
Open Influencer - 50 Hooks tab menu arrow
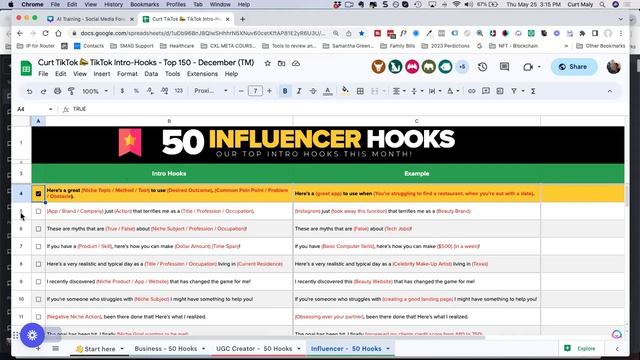coord(388,349)
